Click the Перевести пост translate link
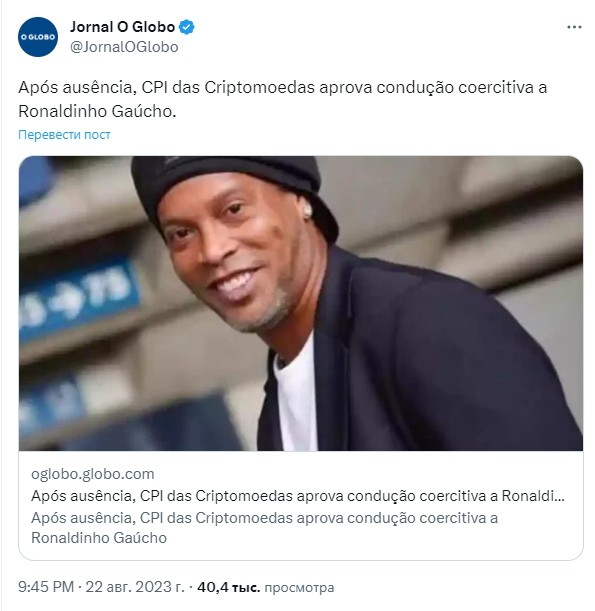This screenshot has width=595, height=611. [64, 135]
